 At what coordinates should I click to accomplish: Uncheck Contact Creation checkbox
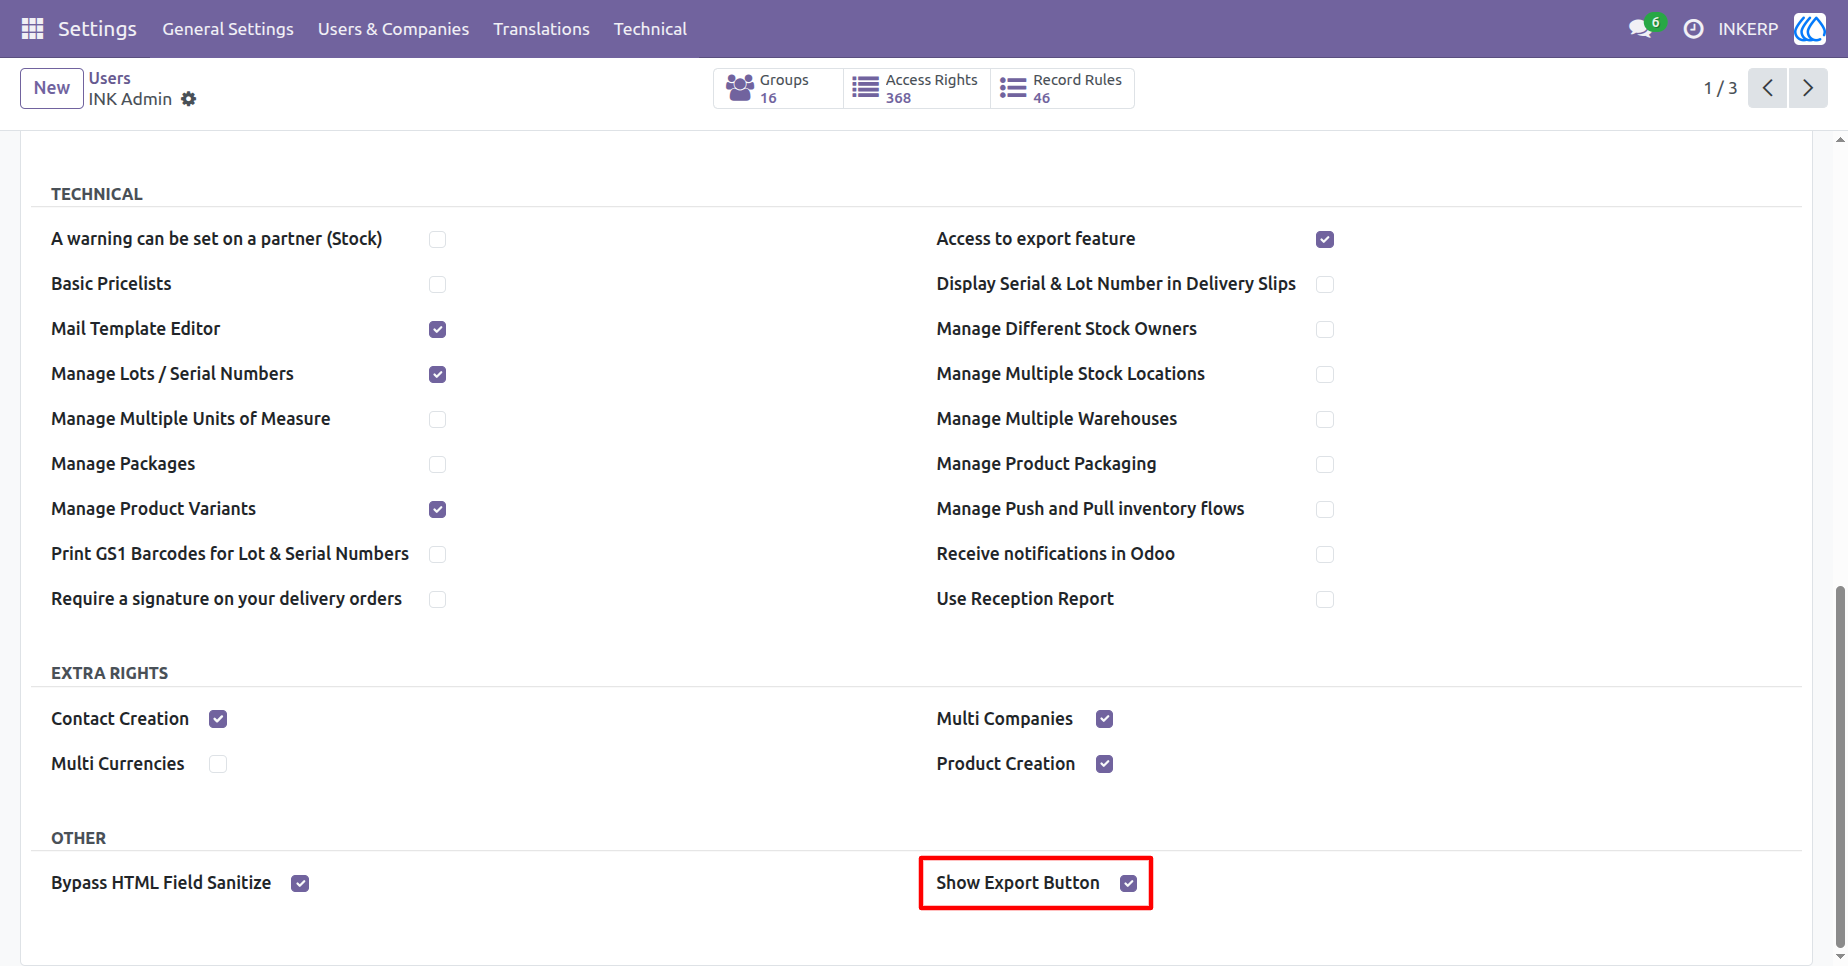(x=218, y=719)
